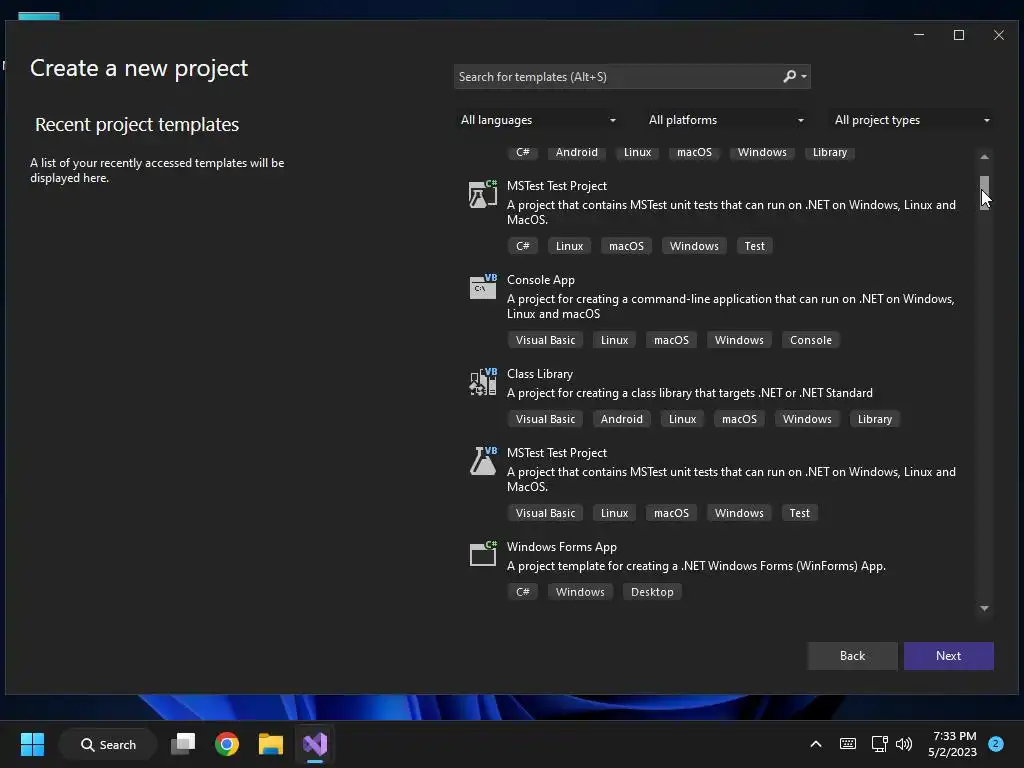Open the All project types dropdown
This screenshot has height=768, width=1024.
coord(912,120)
